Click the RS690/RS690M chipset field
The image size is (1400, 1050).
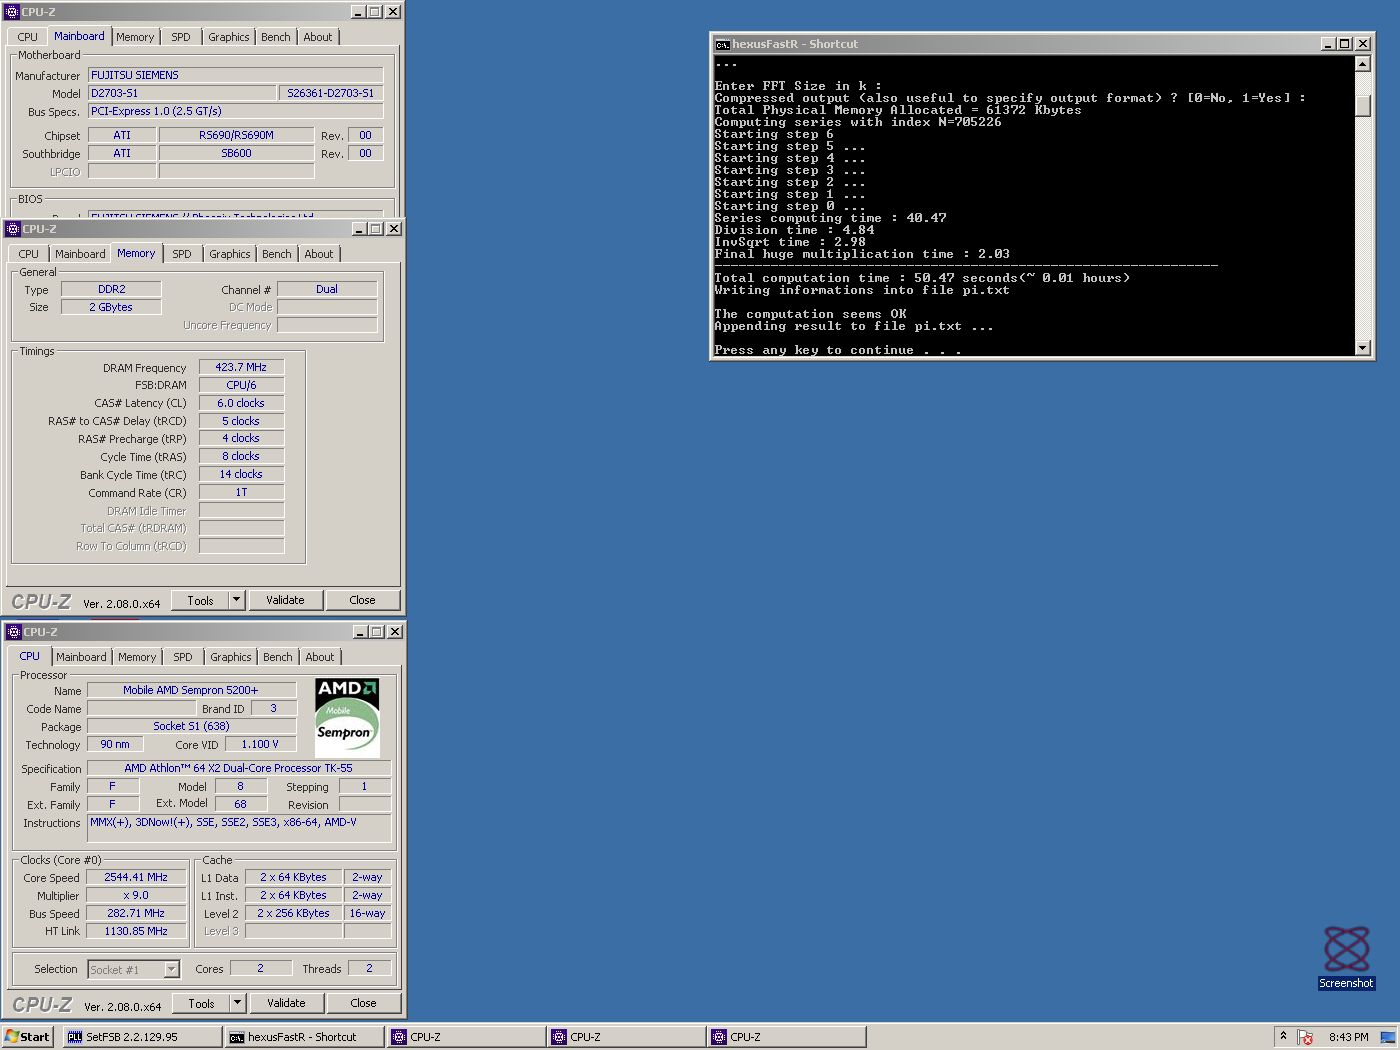pos(236,135)
